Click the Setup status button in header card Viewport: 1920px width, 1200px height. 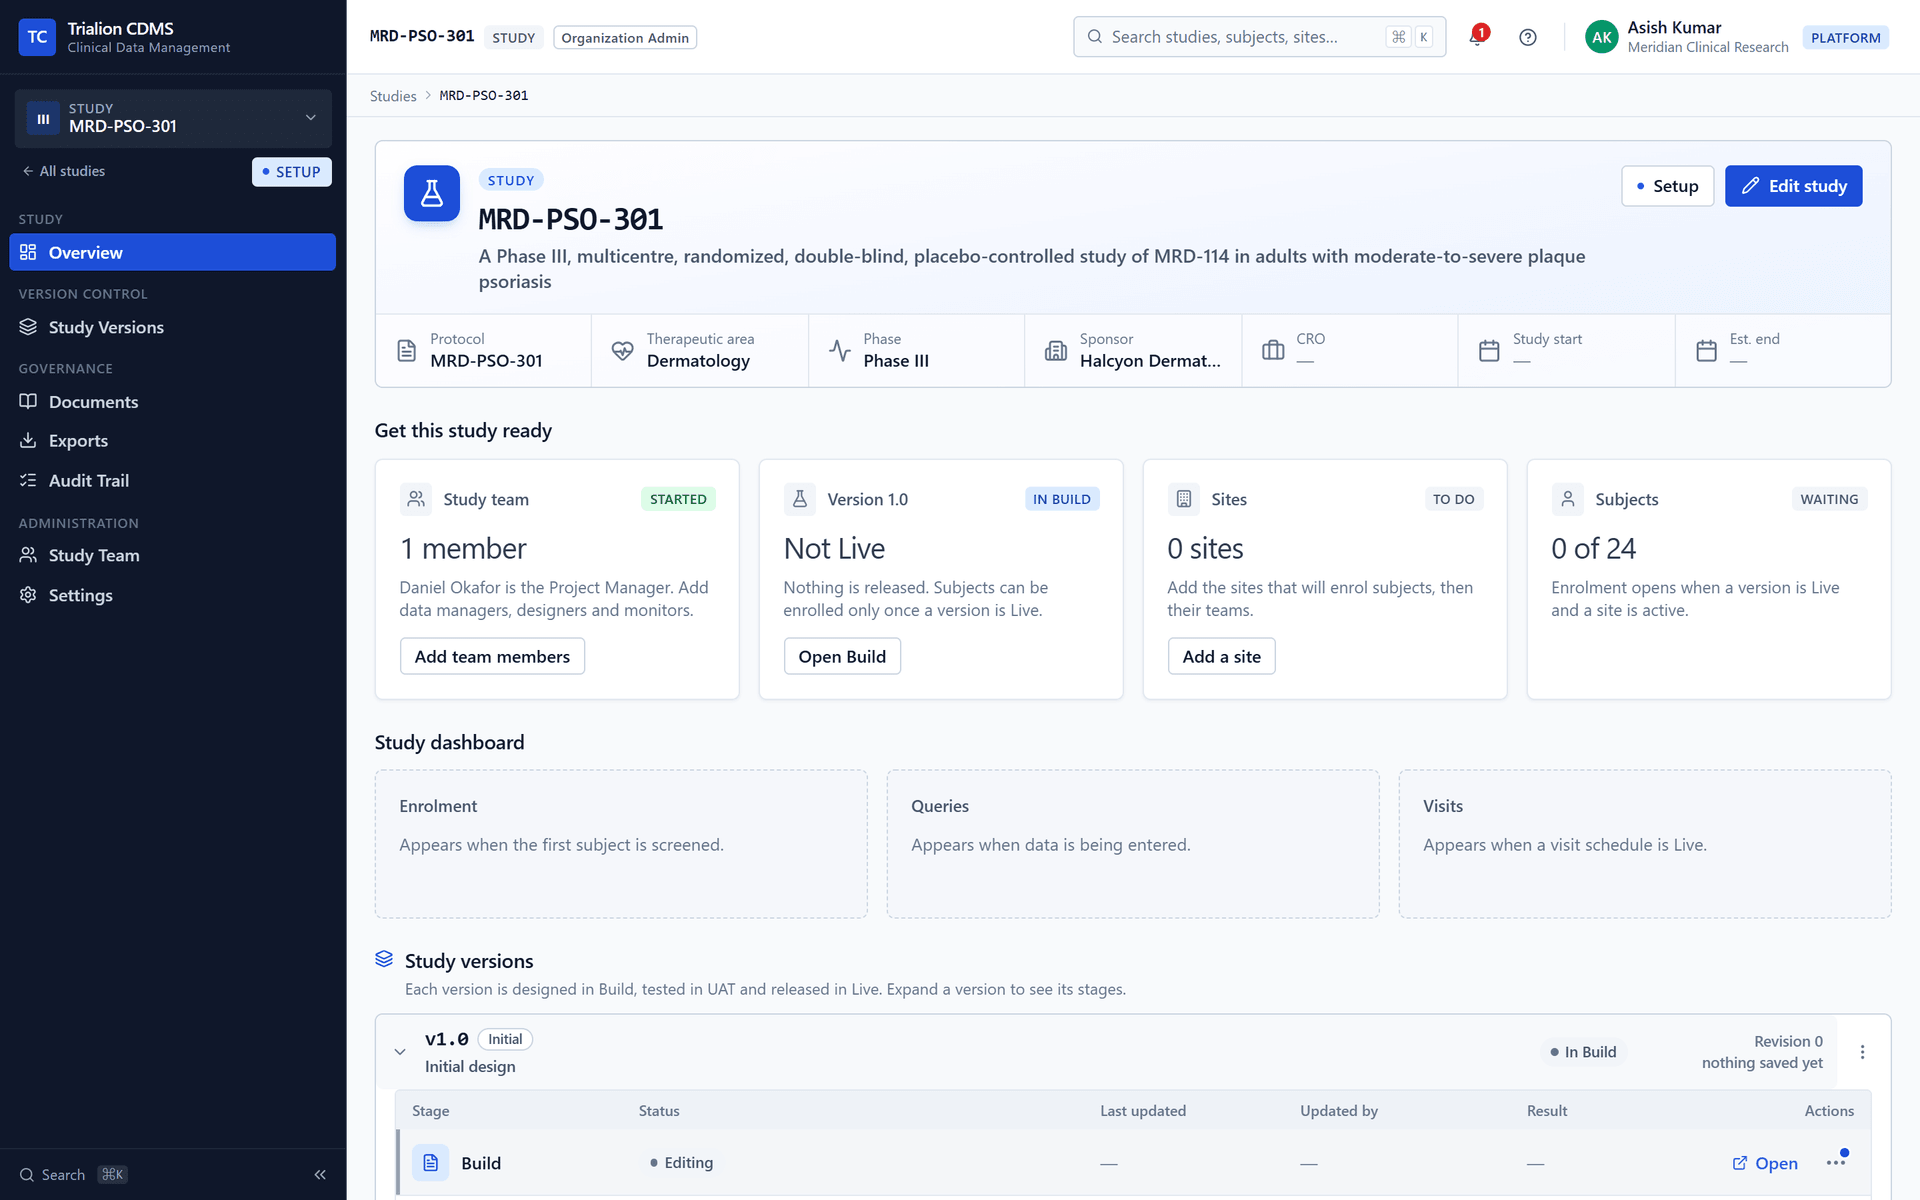pos(1667,186)
